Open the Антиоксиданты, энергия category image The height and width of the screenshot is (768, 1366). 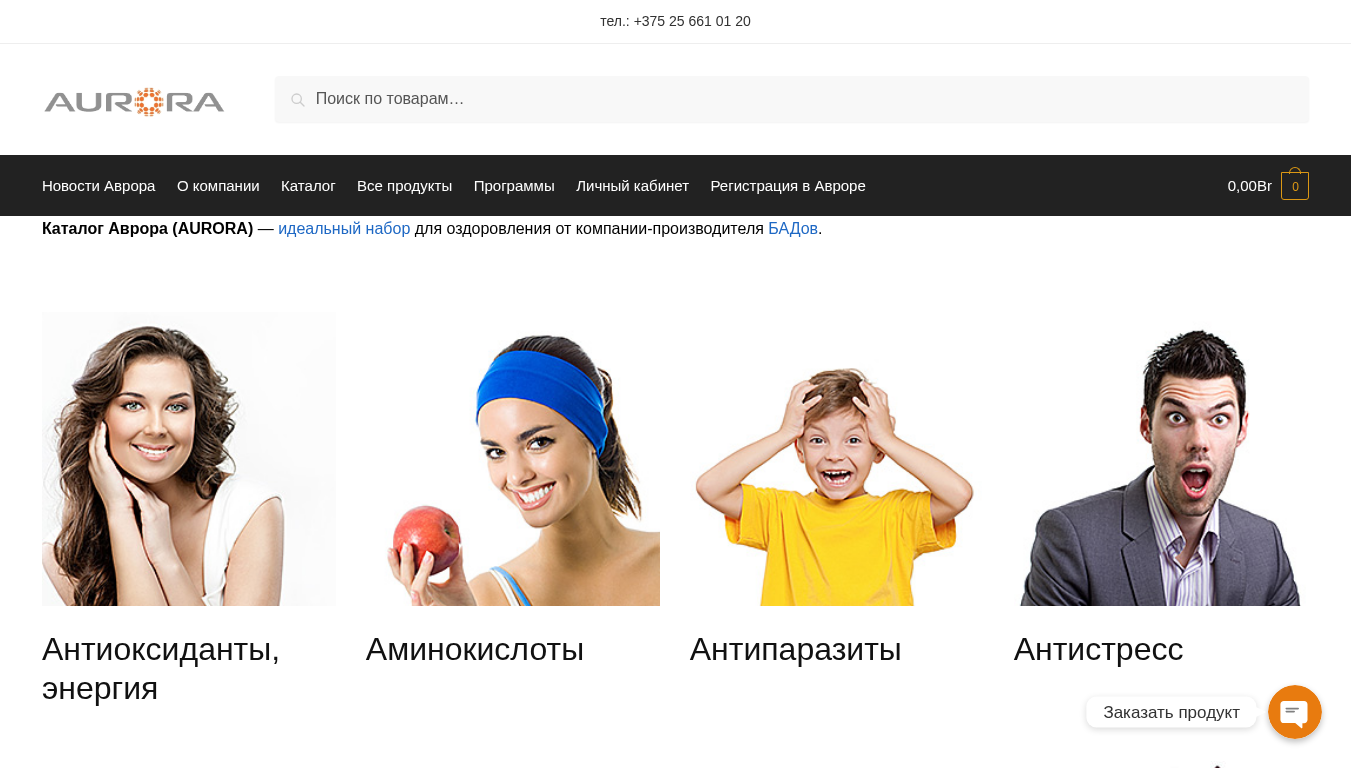coord(189,459)
